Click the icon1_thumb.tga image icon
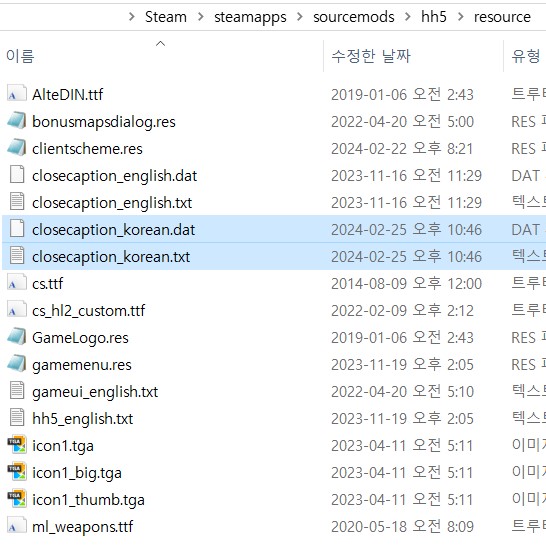Image resolution: width=546 pixels, height=547 pixels. tap(16, 499)
